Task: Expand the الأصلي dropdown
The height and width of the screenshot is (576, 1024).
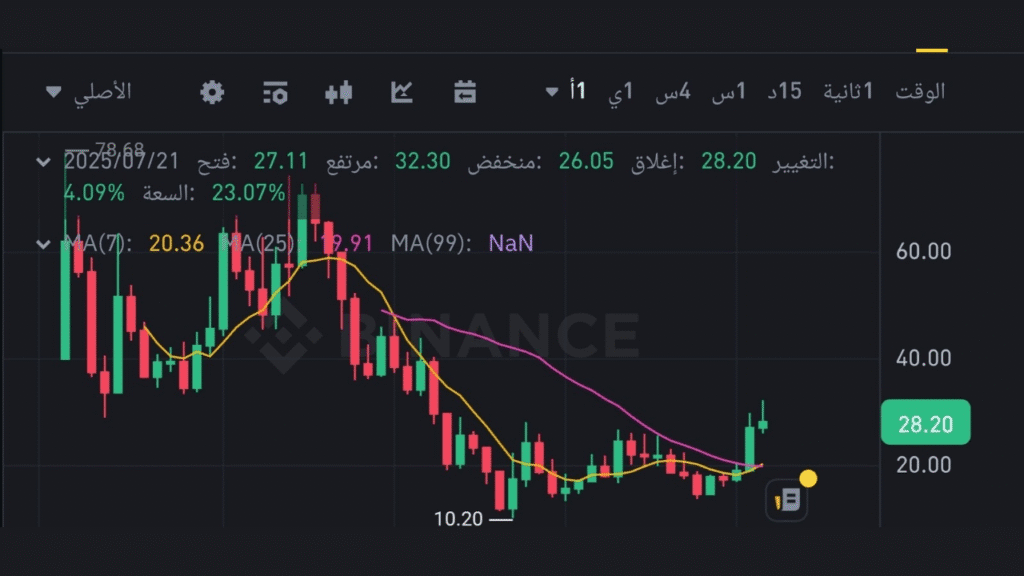Action: [x=89, y=92]
